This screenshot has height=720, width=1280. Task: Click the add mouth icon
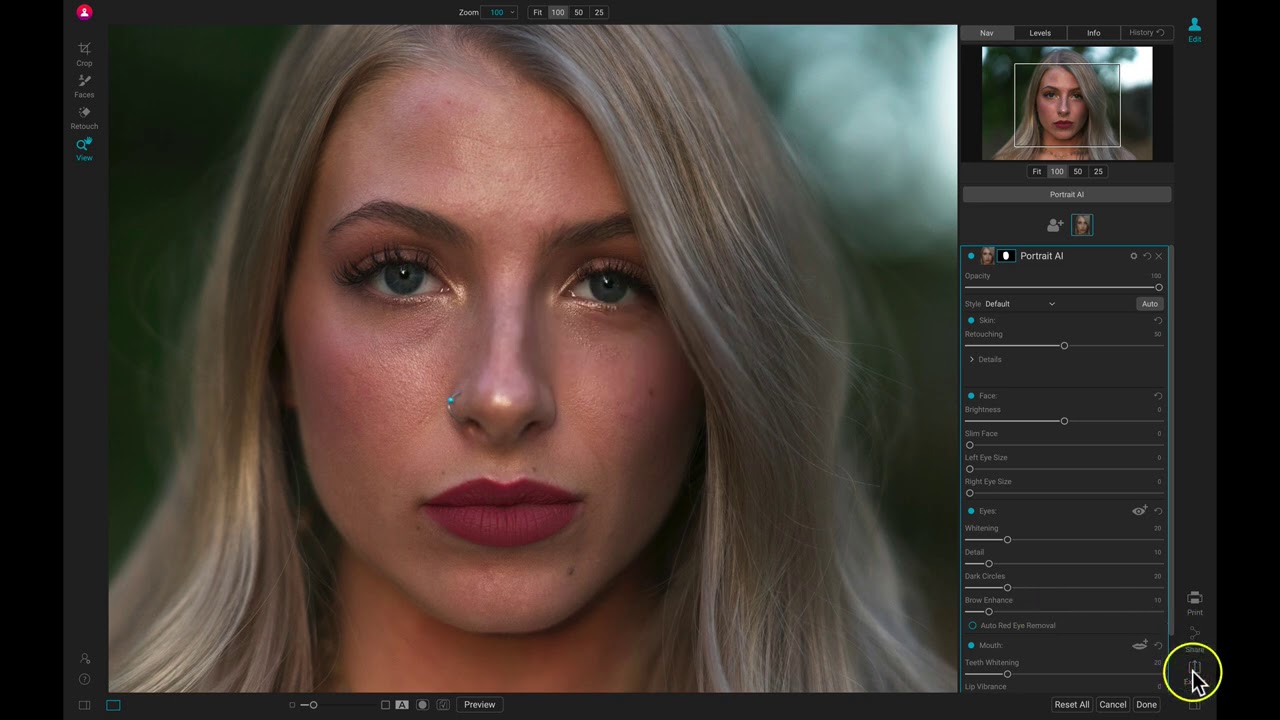pos(1139,646)
